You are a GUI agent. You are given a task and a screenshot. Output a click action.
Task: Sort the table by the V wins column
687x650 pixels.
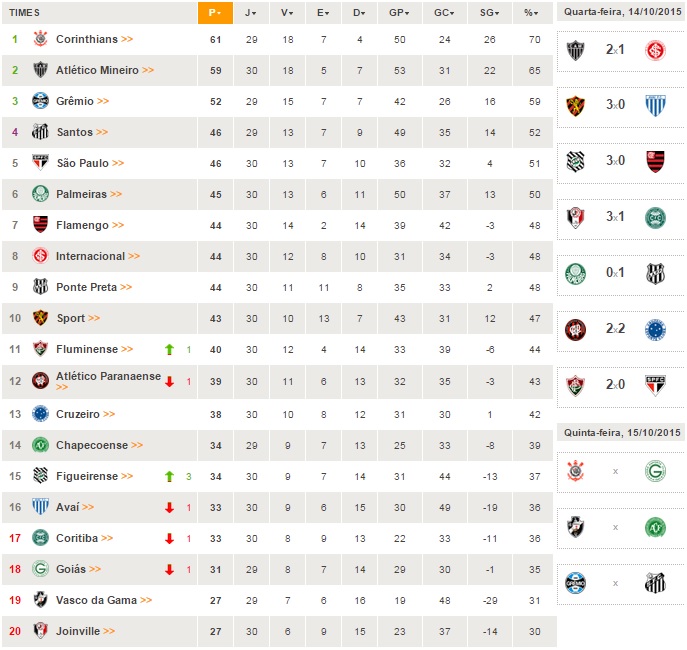[288, 12]
